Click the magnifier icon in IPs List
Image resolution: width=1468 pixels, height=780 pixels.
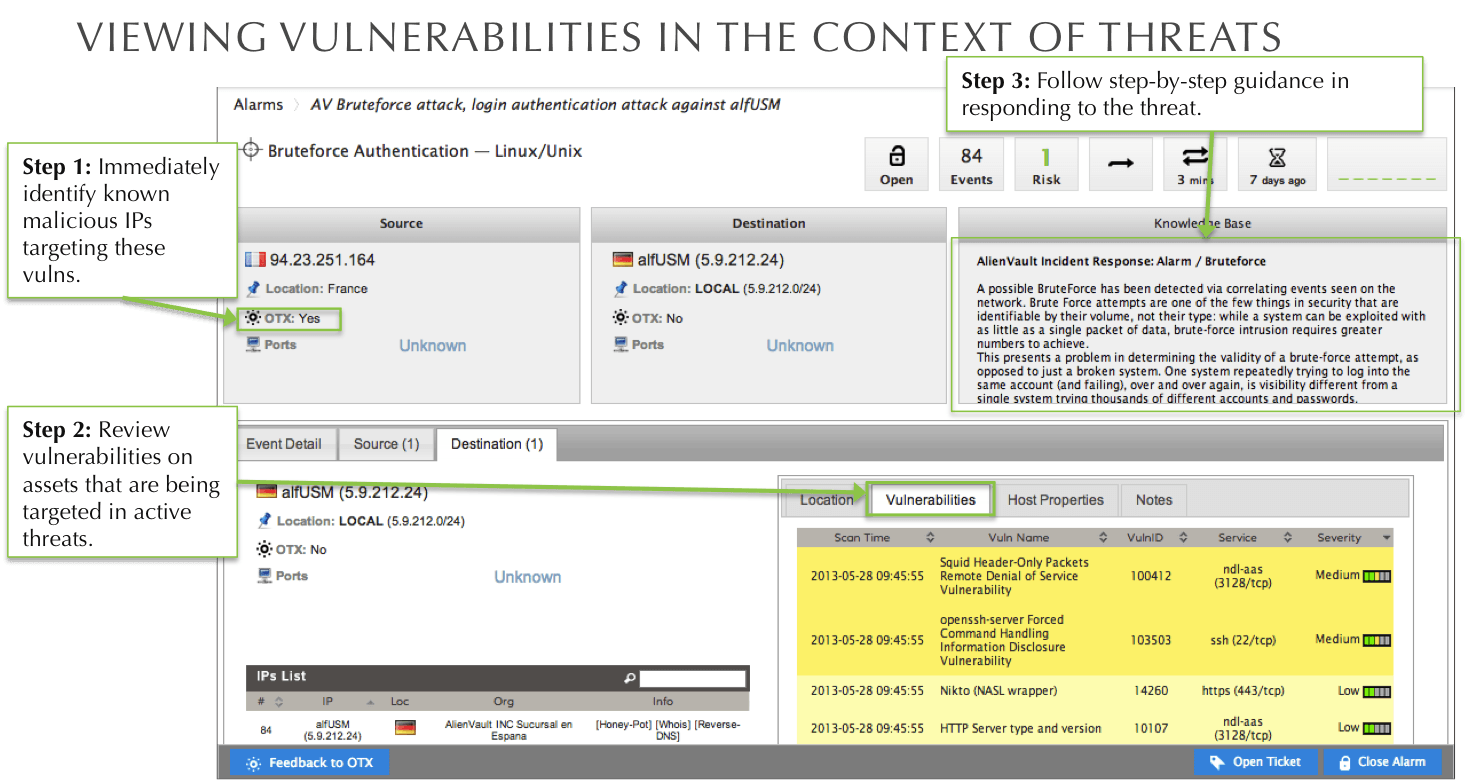click(630, 678)
